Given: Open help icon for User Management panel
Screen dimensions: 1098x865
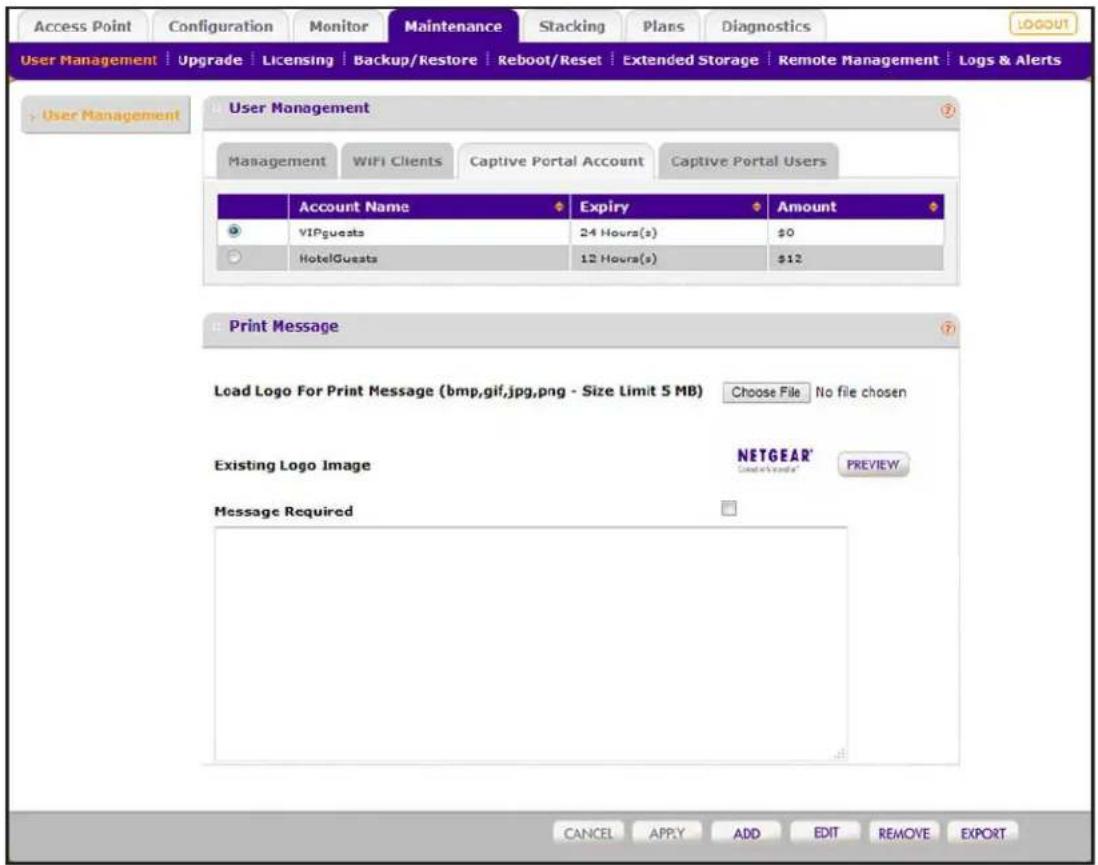Looking at the screenshot, I should point(947,111).
